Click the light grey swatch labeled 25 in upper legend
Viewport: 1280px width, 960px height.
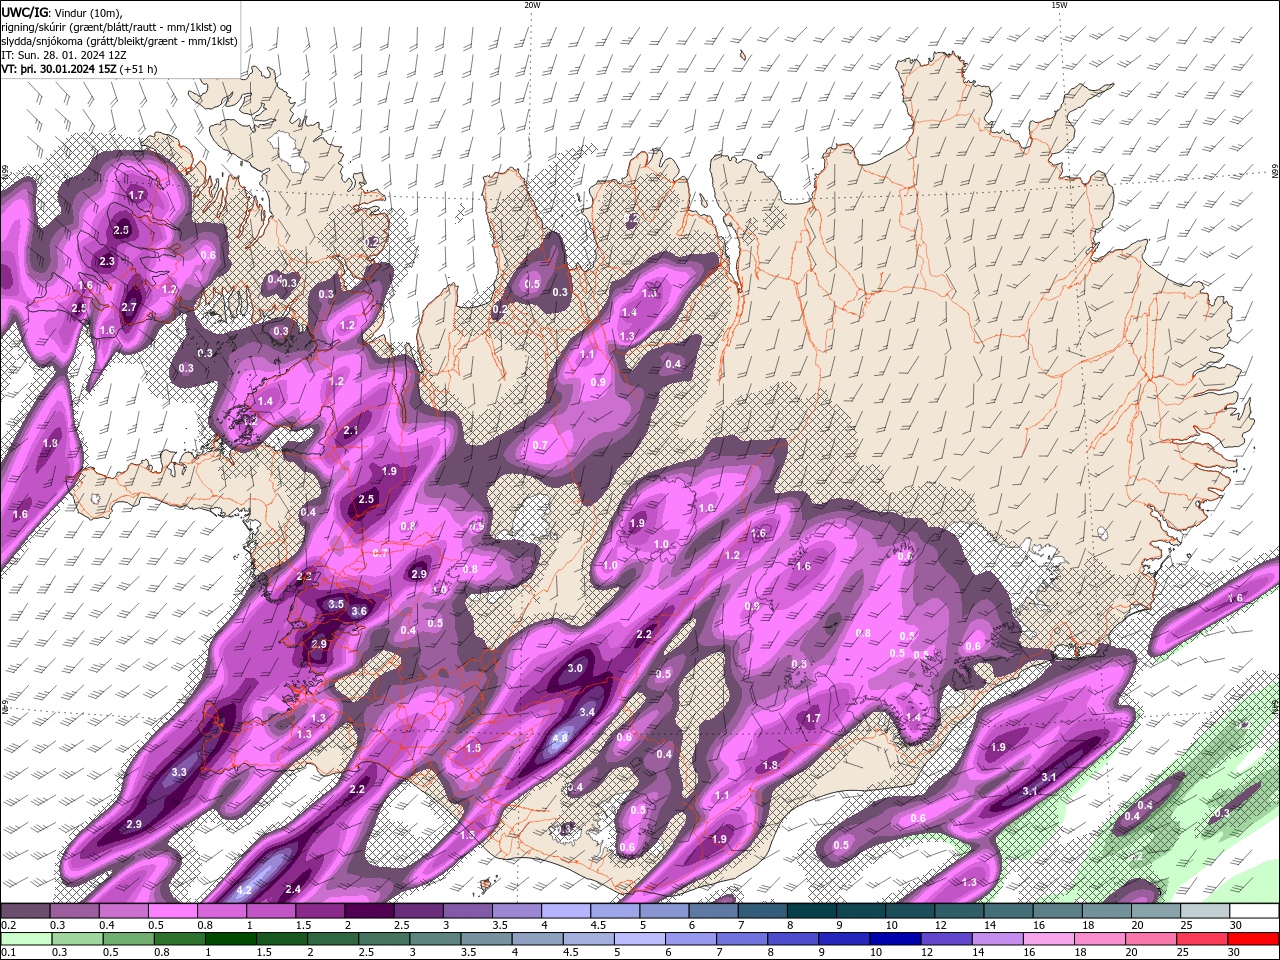(1204, 910)
